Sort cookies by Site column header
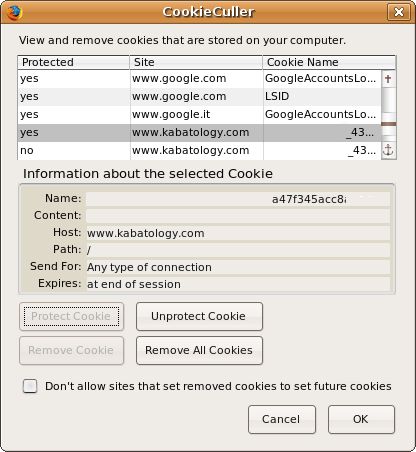Screen dimensions: 416x452 (196, 62)
